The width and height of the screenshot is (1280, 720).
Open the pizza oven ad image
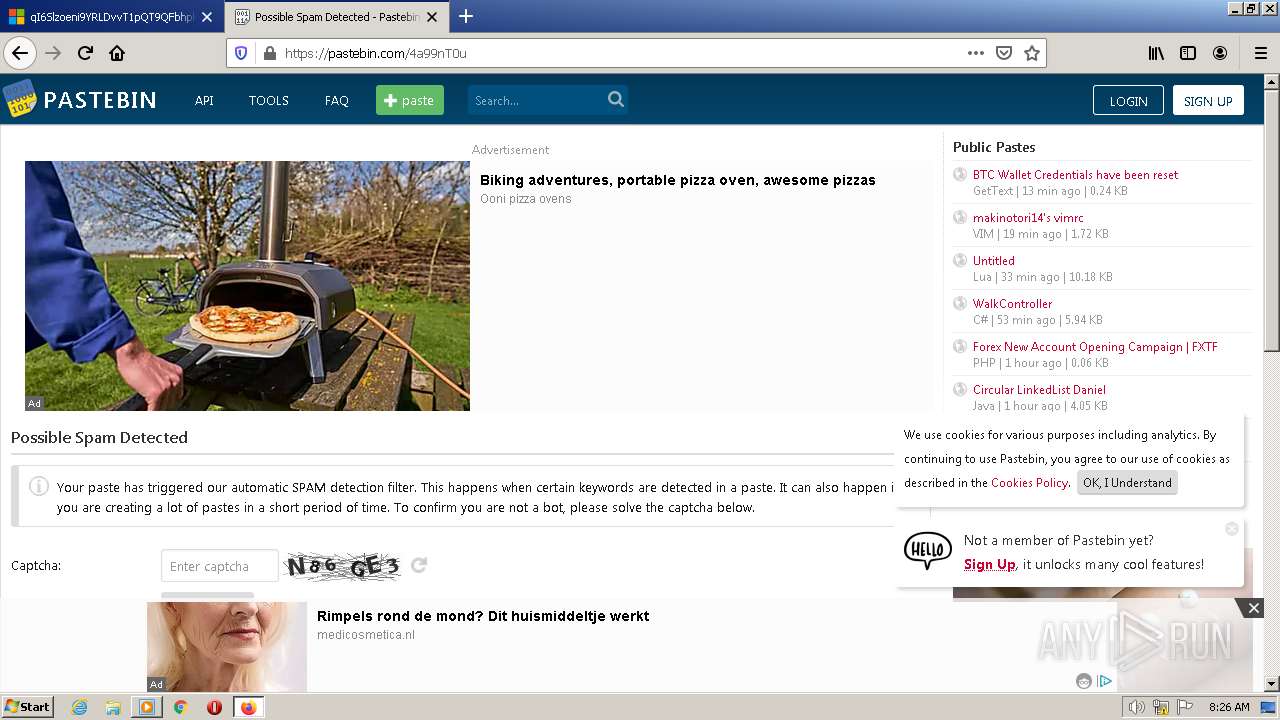tap(247, 286)
